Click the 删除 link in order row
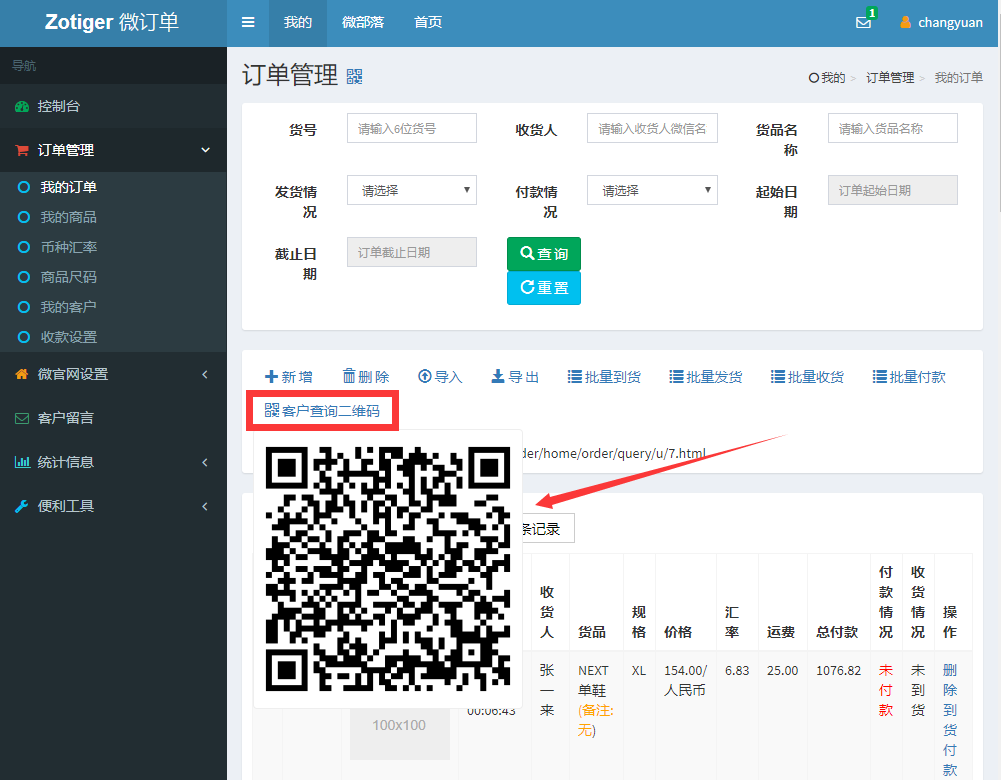The height and width of the screenshot is (780, 1001). (x=950, y=680)
